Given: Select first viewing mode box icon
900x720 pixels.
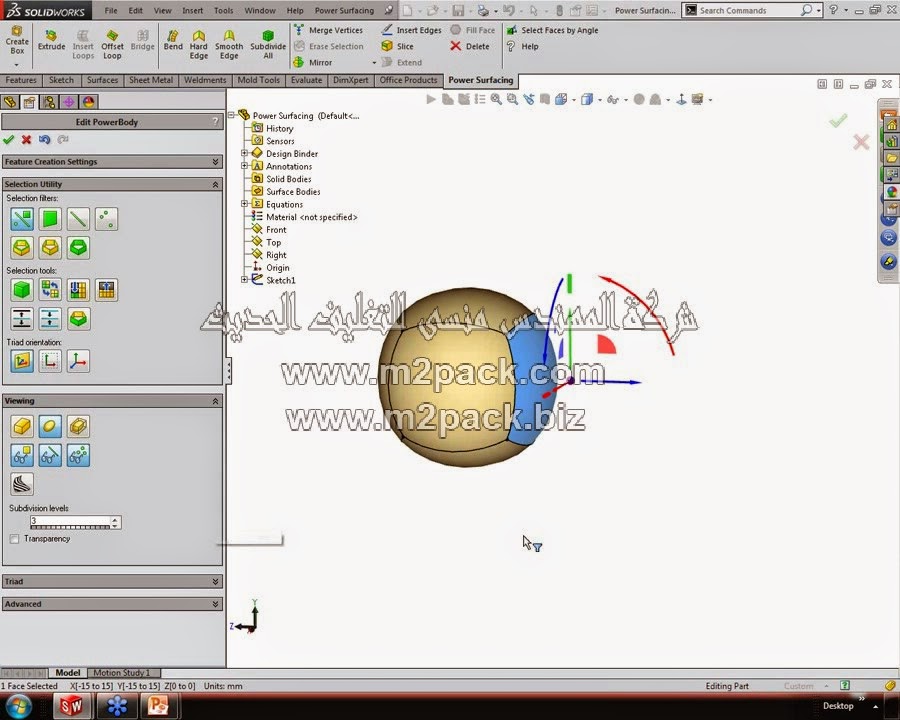Looking at the screenshot, I should pos(22,426).
